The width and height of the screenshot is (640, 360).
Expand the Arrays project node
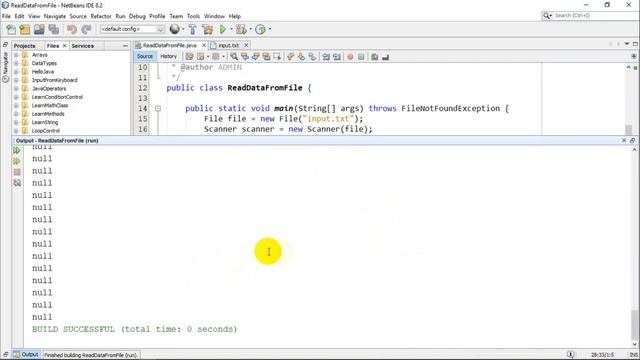pyautogui.click(x=16, y=55)
